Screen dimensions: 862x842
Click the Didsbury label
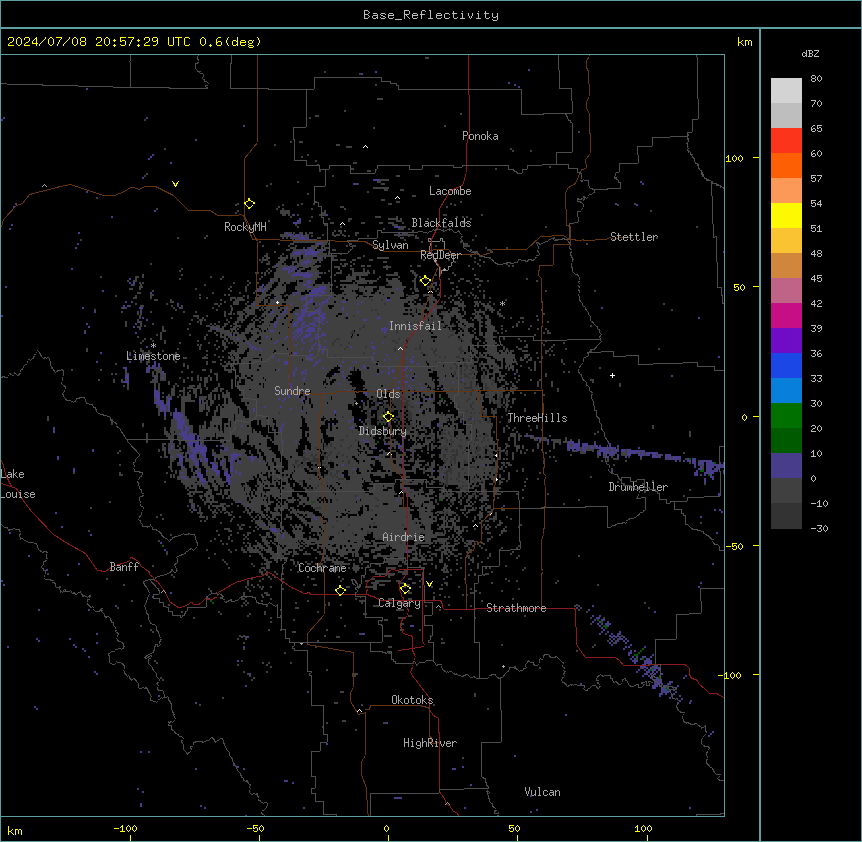pyautogui.click(x=383, y=431)
